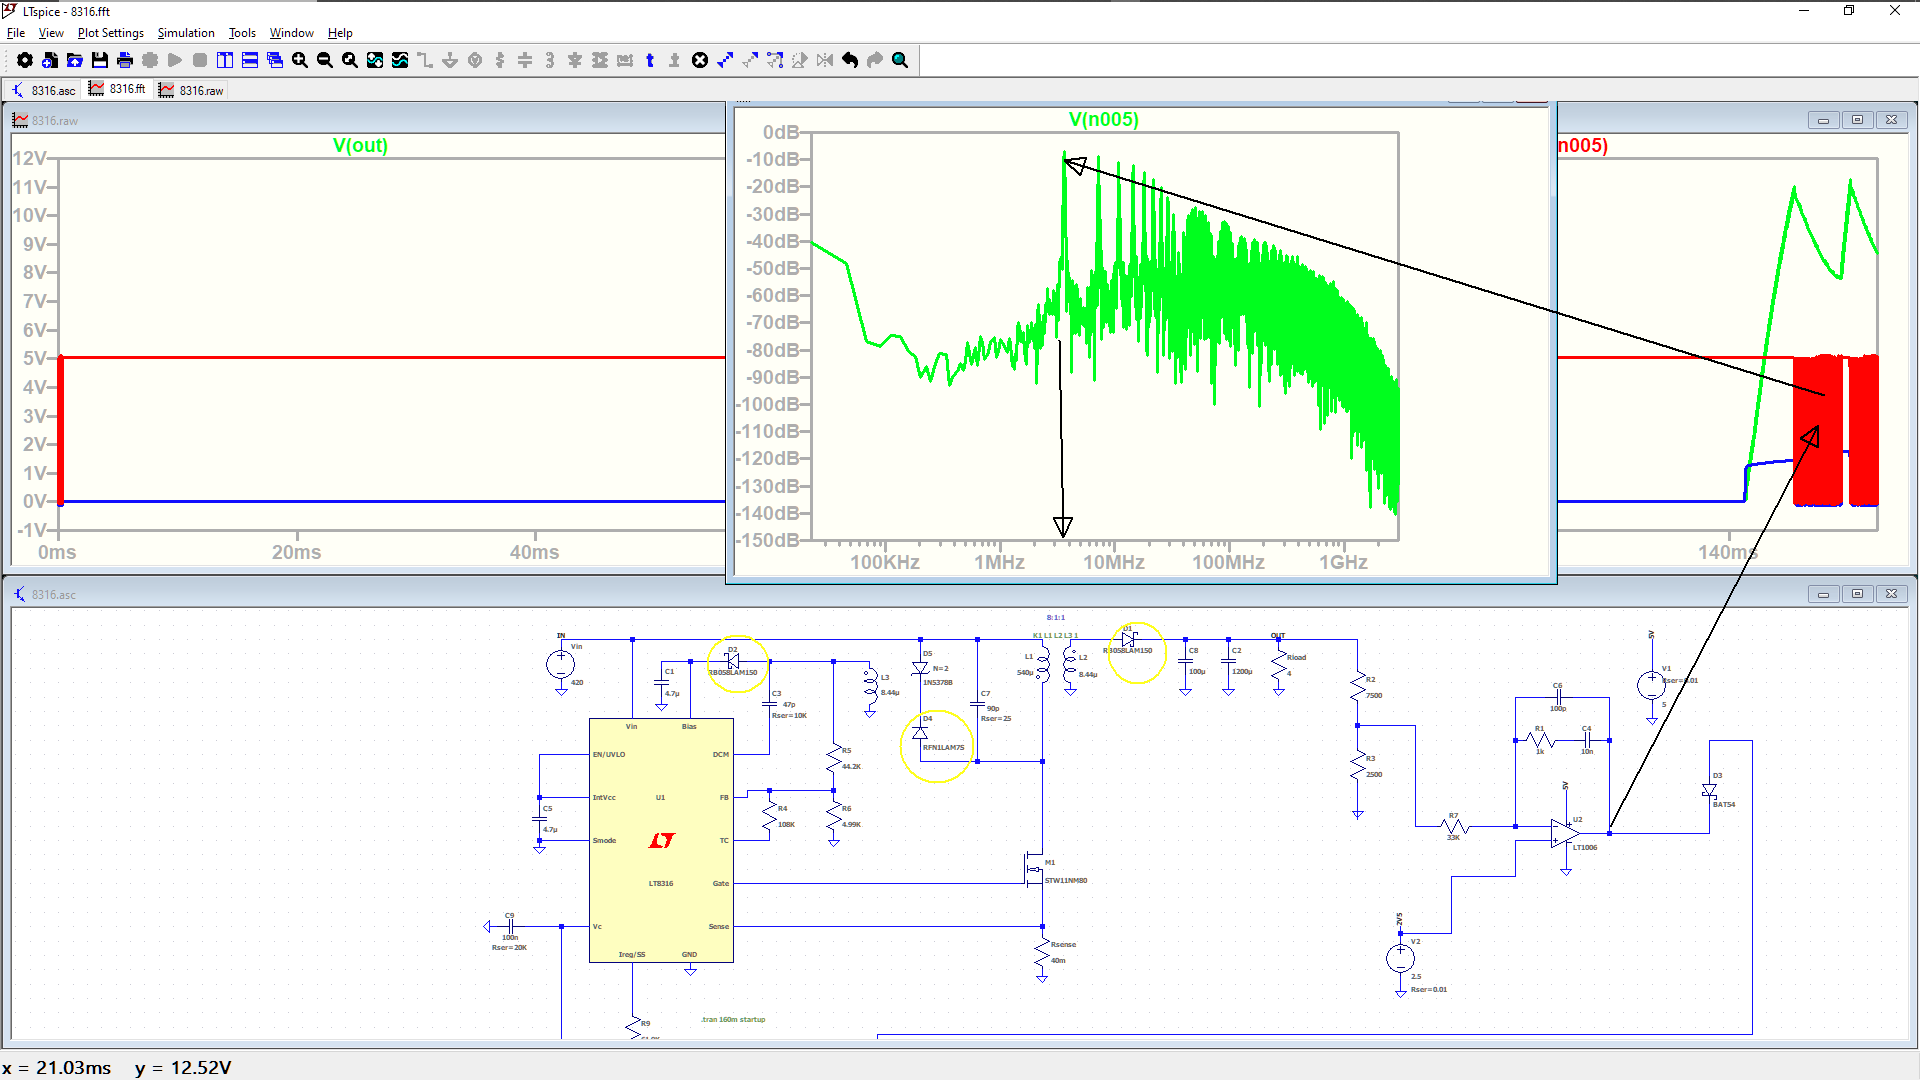Click the Undo arrow icon

pos(850,60)
